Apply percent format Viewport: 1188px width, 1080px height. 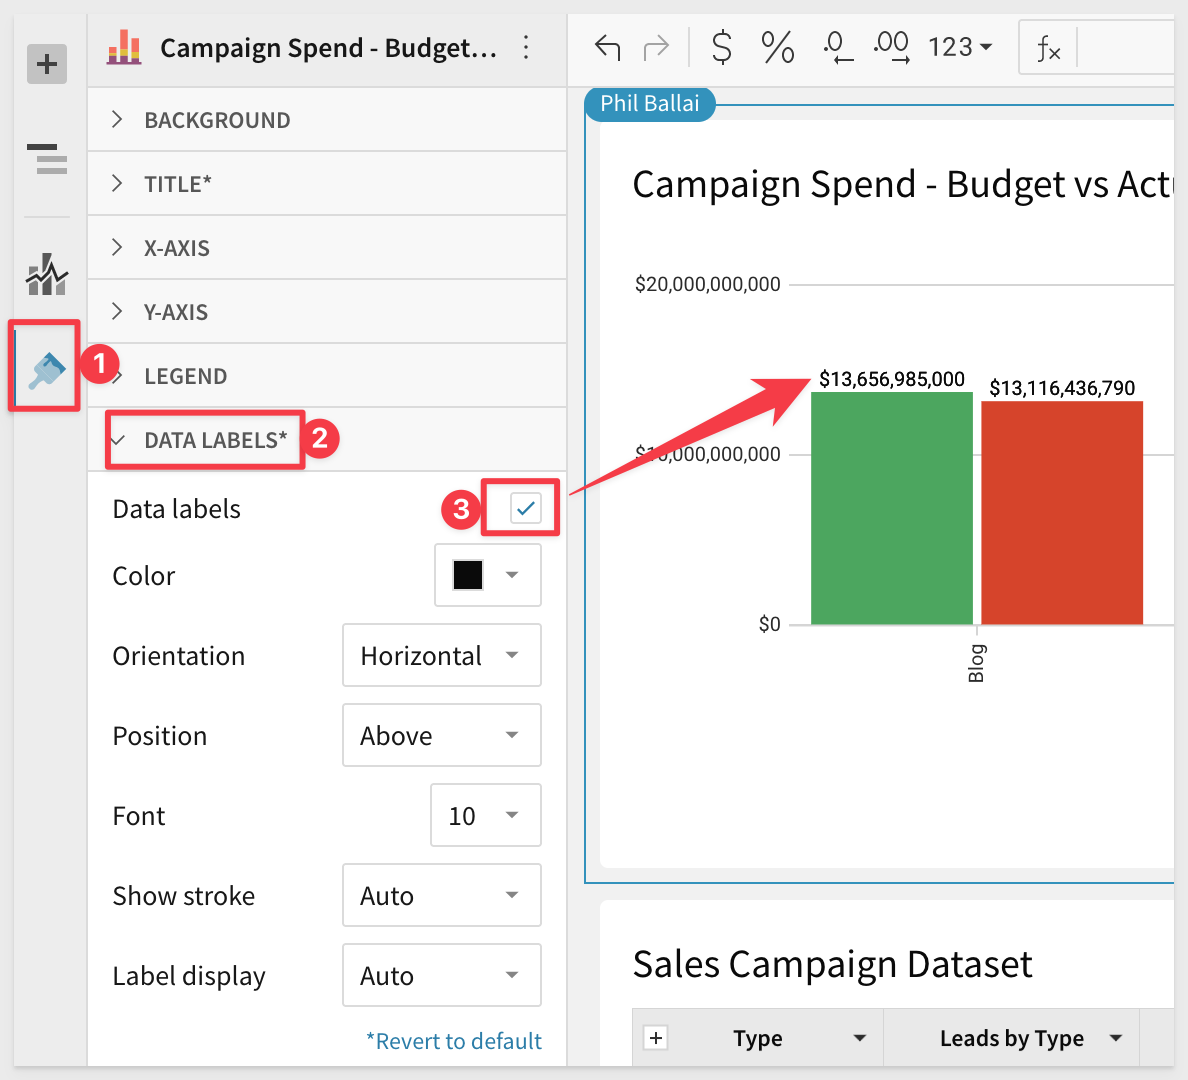(777, 47)
